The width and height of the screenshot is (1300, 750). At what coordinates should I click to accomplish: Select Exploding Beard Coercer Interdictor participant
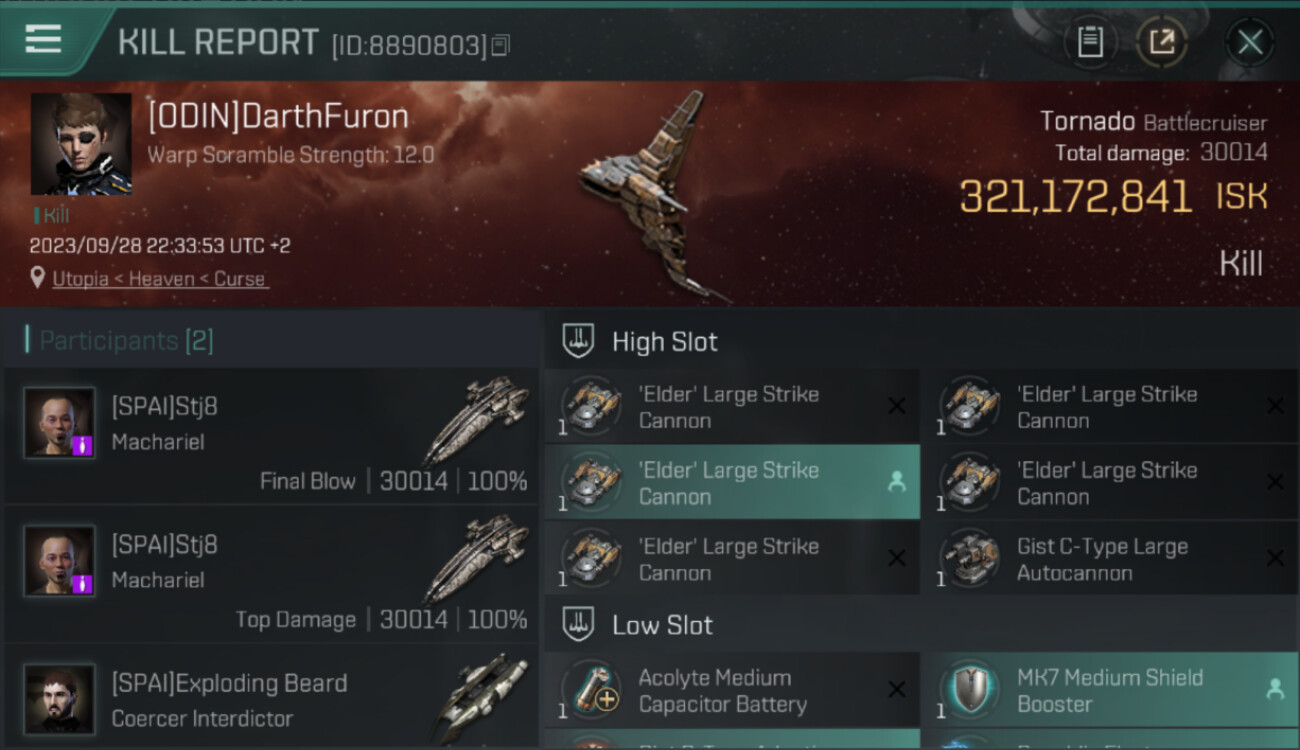point(271,698)
